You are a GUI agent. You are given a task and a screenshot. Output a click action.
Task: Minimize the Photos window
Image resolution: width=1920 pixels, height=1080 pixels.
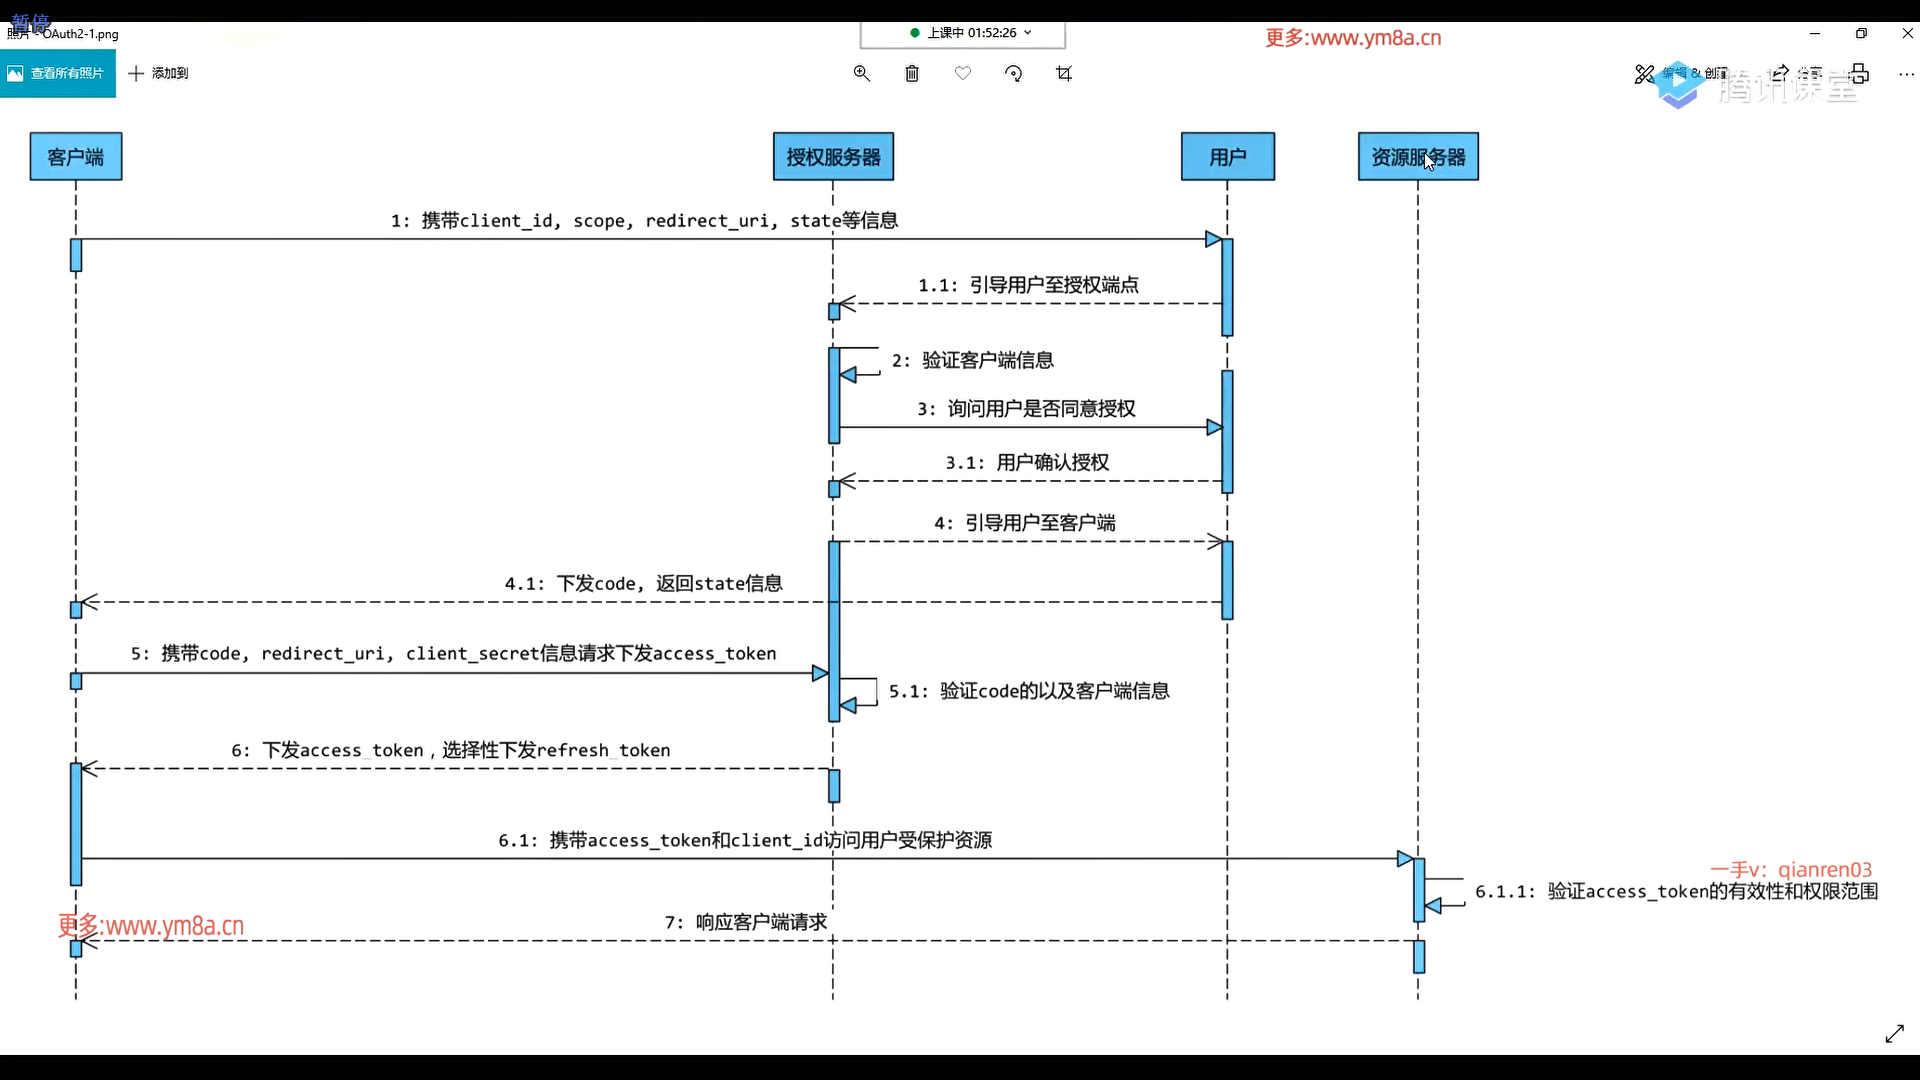[x=1815, y=33]
